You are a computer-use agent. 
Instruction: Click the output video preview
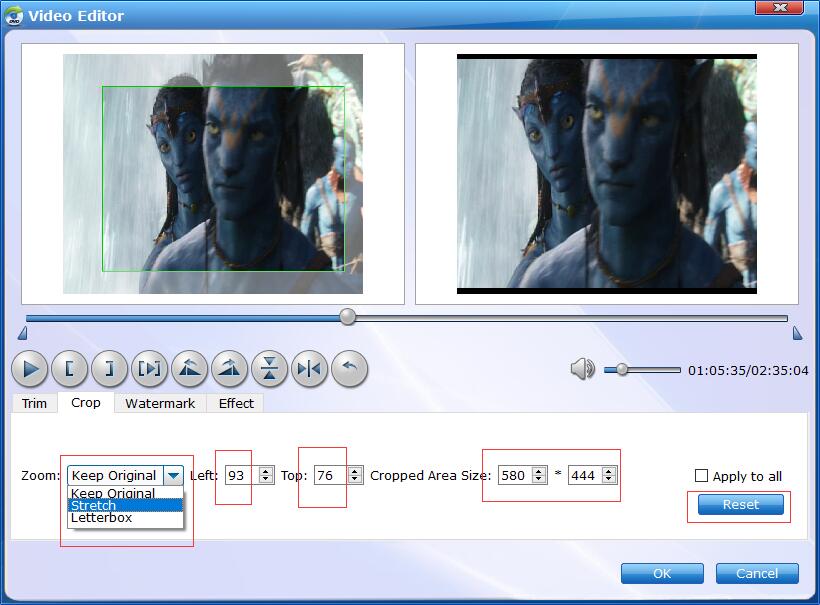point(607,174)
